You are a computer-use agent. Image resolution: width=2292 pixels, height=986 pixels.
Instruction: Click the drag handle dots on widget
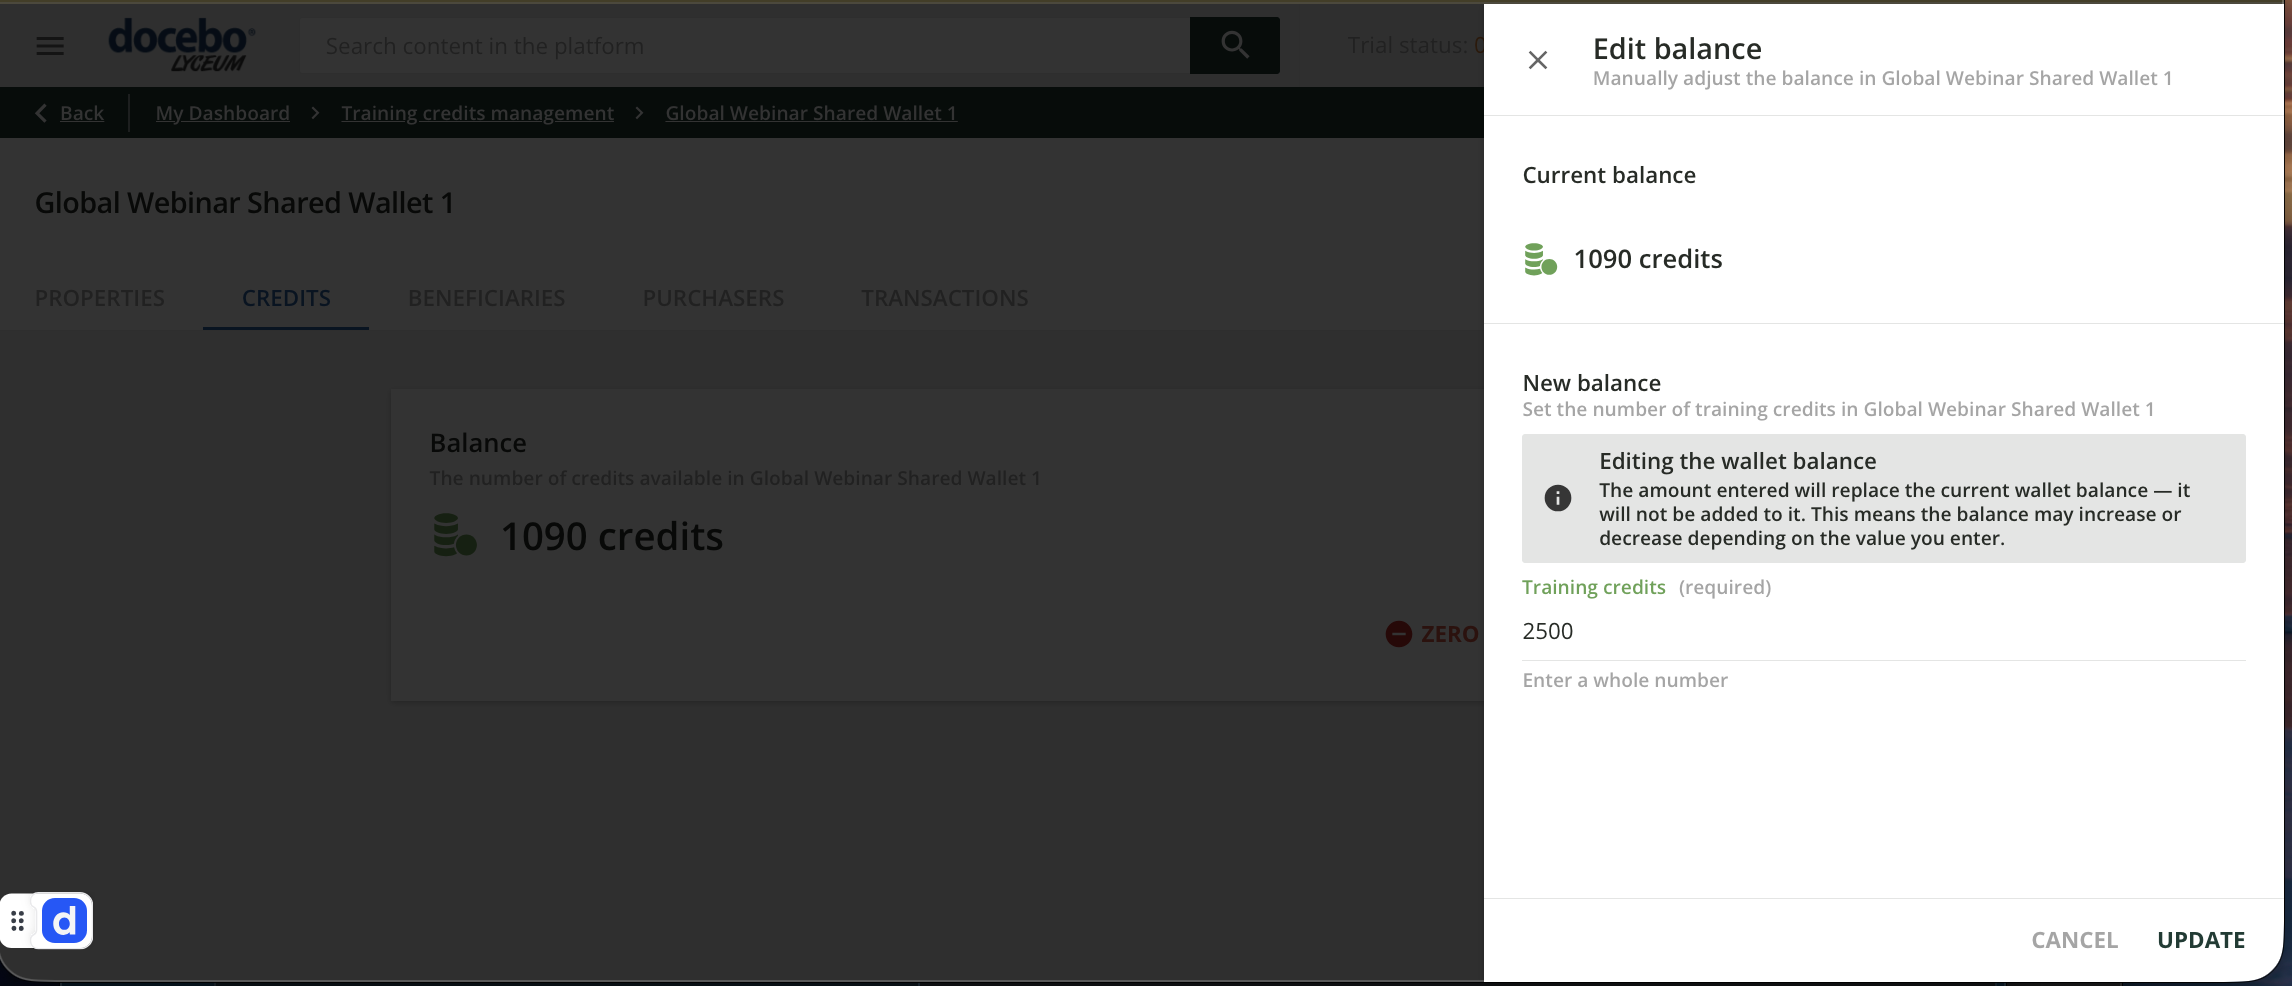tap(18, 921)
